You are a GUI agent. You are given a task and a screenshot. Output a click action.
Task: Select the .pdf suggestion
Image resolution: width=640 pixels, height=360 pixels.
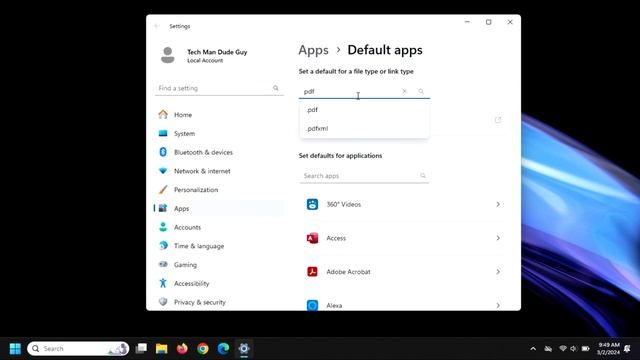[364, 110]
